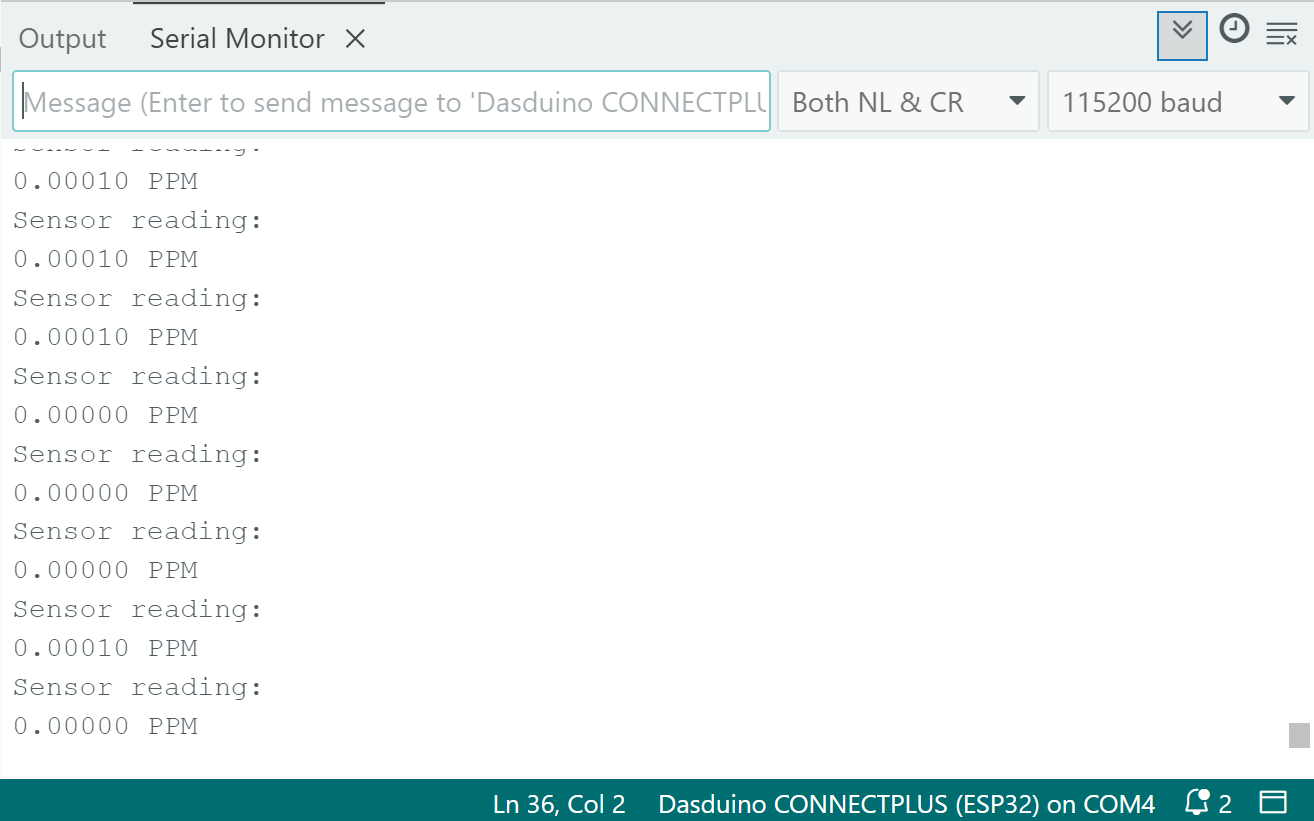Switch to the Output tab
The height and width of the screenshot is (821, 1314).
point(62,39)
